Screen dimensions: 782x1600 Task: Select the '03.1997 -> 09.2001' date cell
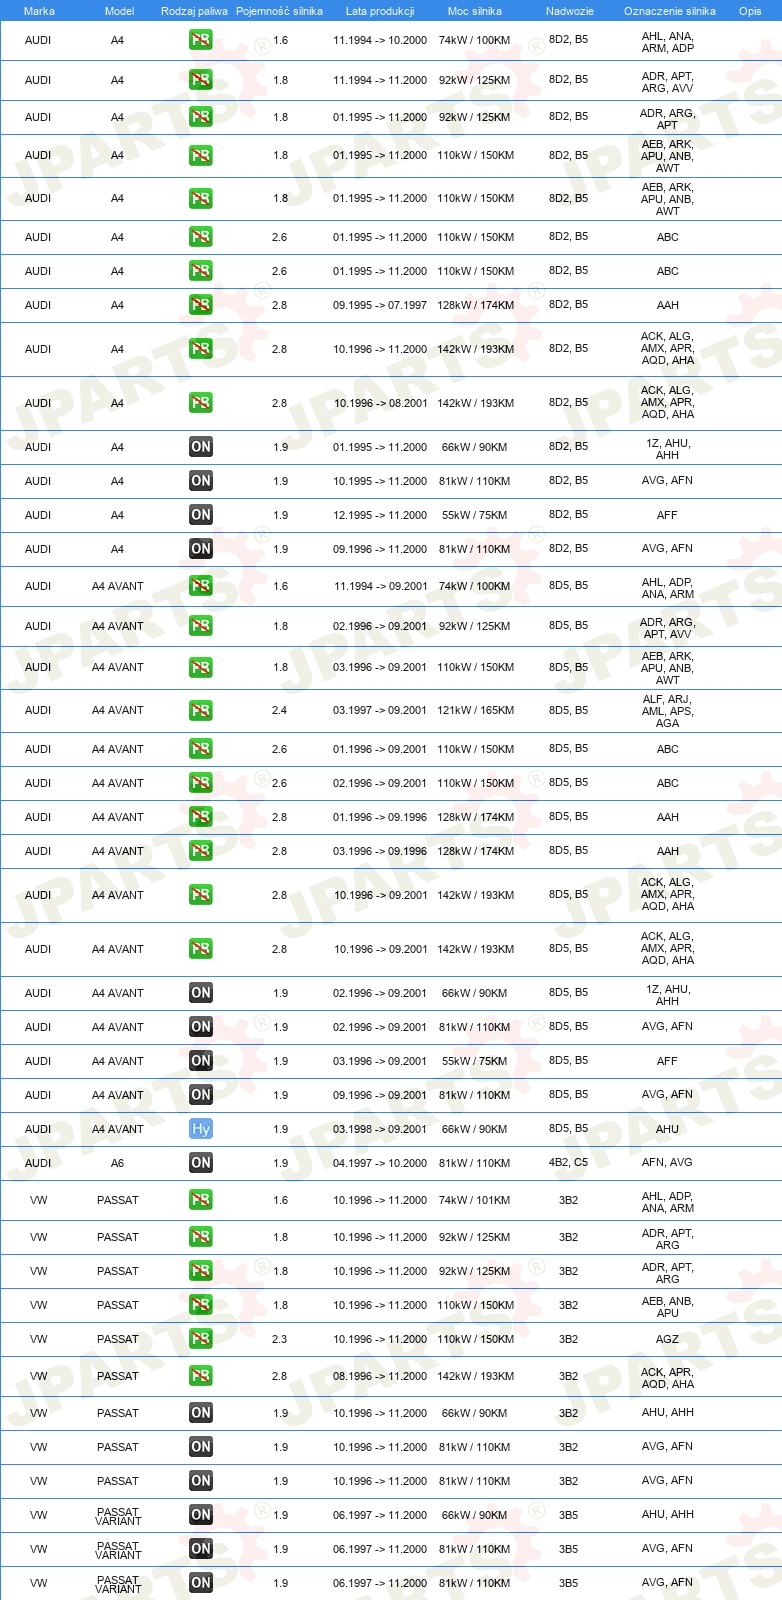click(380, 710)
